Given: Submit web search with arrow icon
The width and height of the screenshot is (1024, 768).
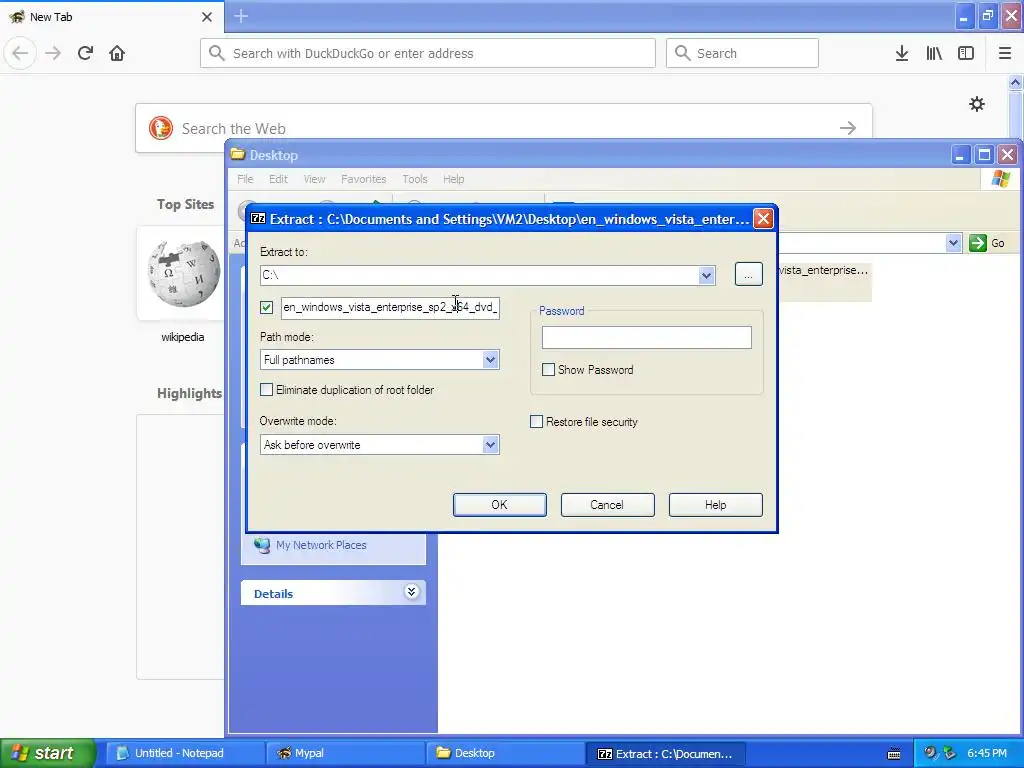Looking at the screenshot, I should (x=848, y=128).
